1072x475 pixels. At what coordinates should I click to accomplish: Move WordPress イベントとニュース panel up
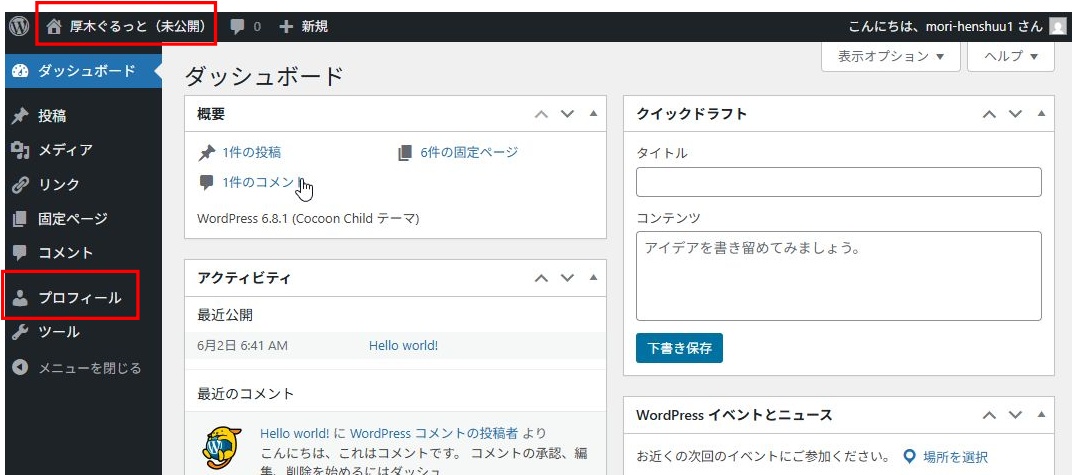(989, 415)
